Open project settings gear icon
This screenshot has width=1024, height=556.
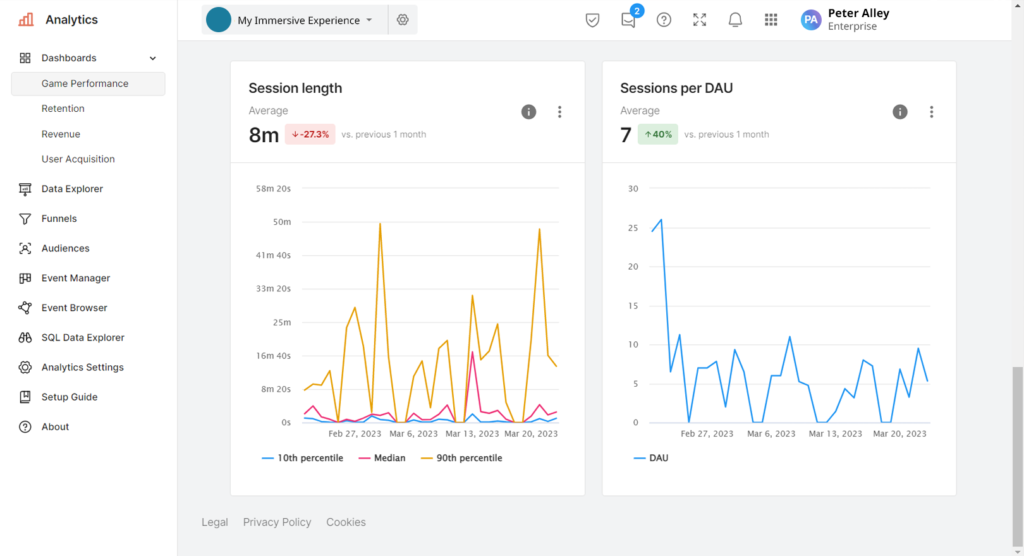pyautogui.click(x=403, y=20)
